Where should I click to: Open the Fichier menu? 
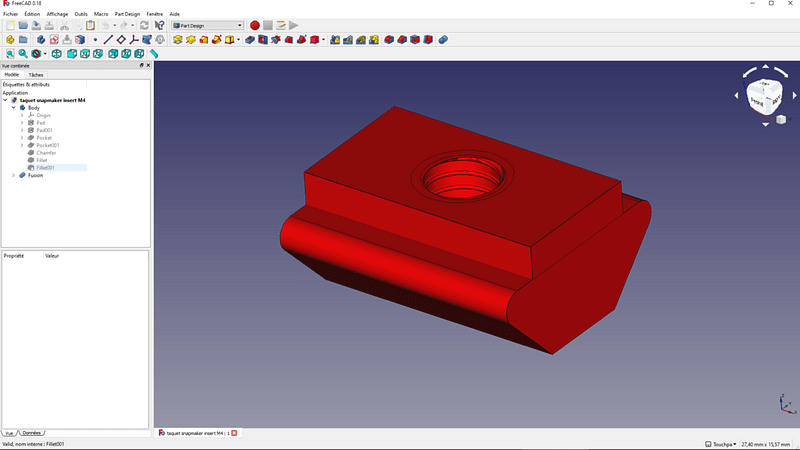[x=10, y=14]
